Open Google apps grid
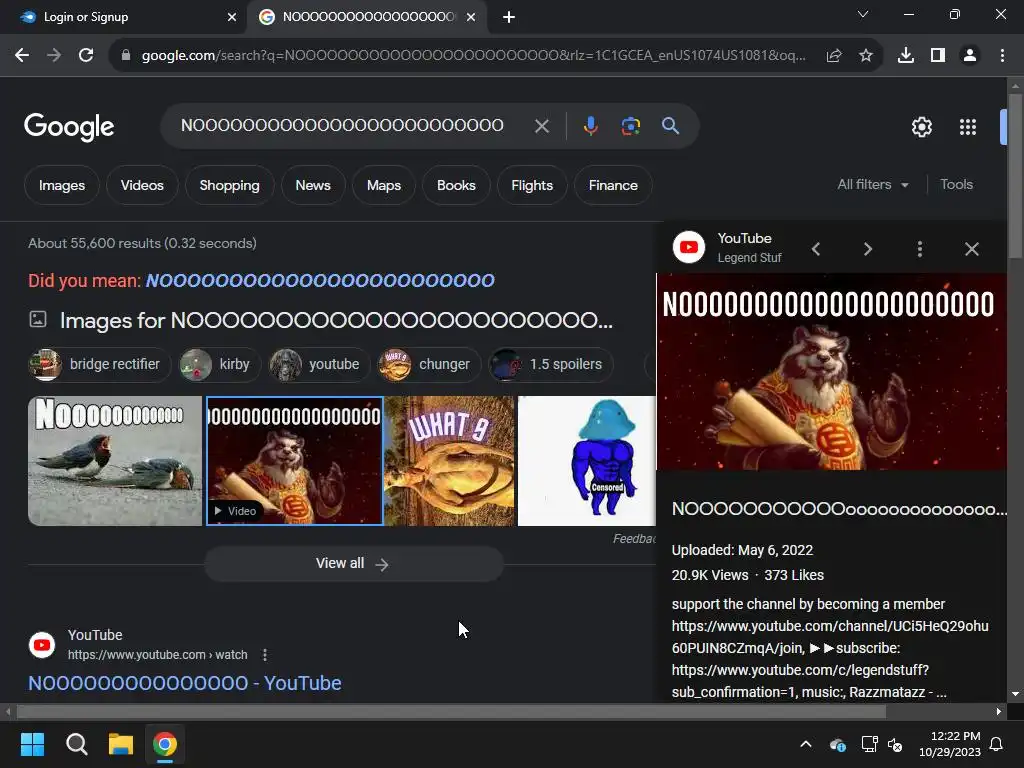 click(968, 127)
